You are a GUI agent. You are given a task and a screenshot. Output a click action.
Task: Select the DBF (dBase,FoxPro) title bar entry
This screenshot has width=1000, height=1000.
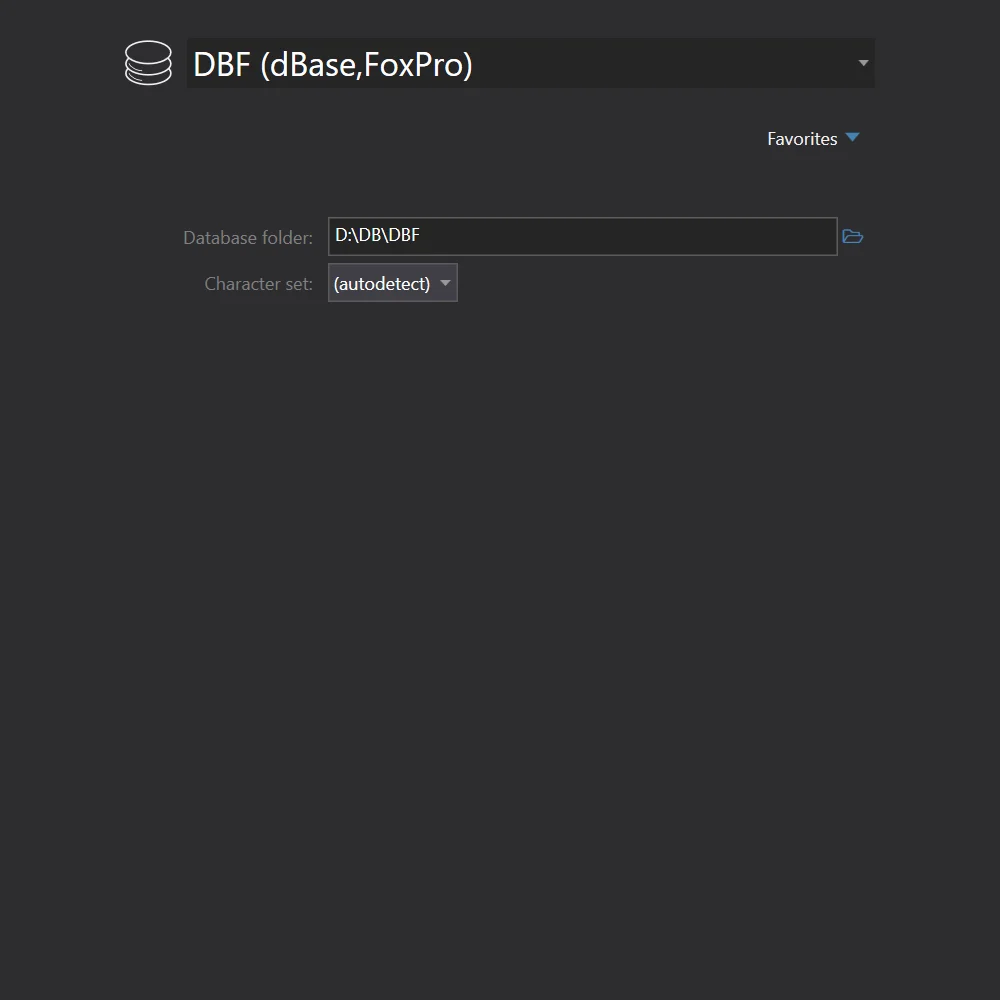(x=530, y=63)
